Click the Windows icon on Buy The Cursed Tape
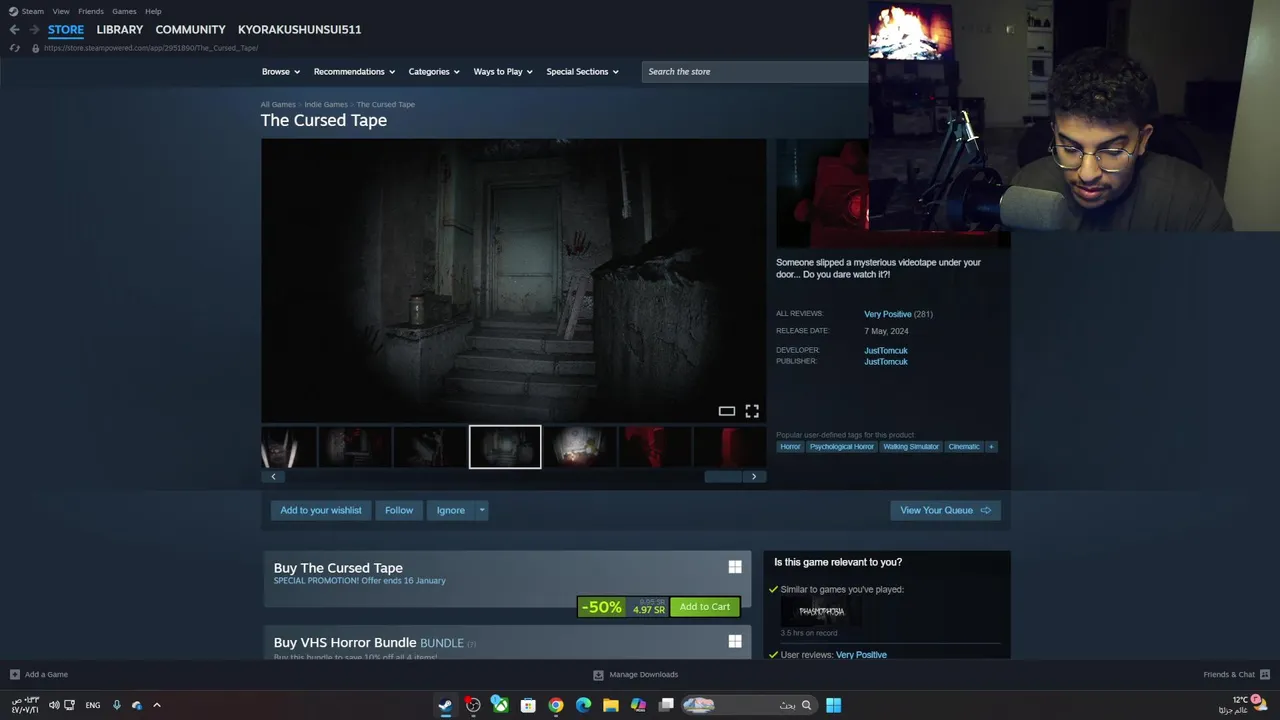This screenshot has height=720, width=1280. (735, 567)
